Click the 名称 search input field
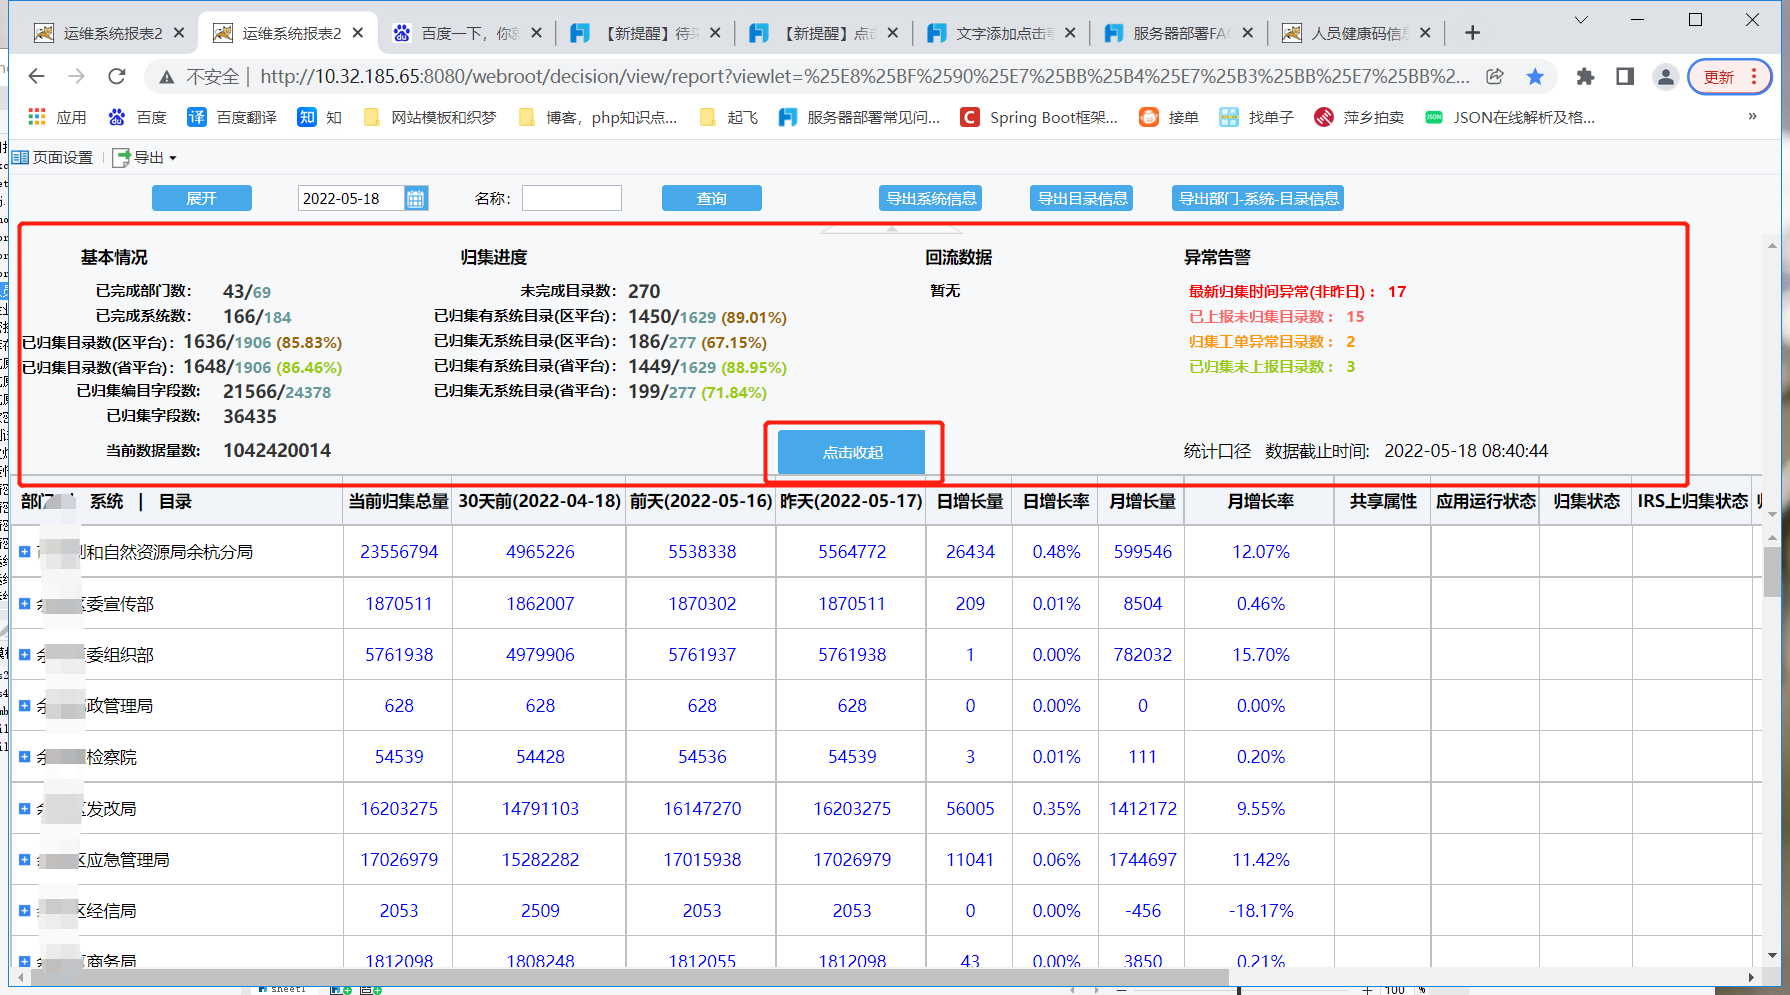1790x995 pixels. coord(572,198)
